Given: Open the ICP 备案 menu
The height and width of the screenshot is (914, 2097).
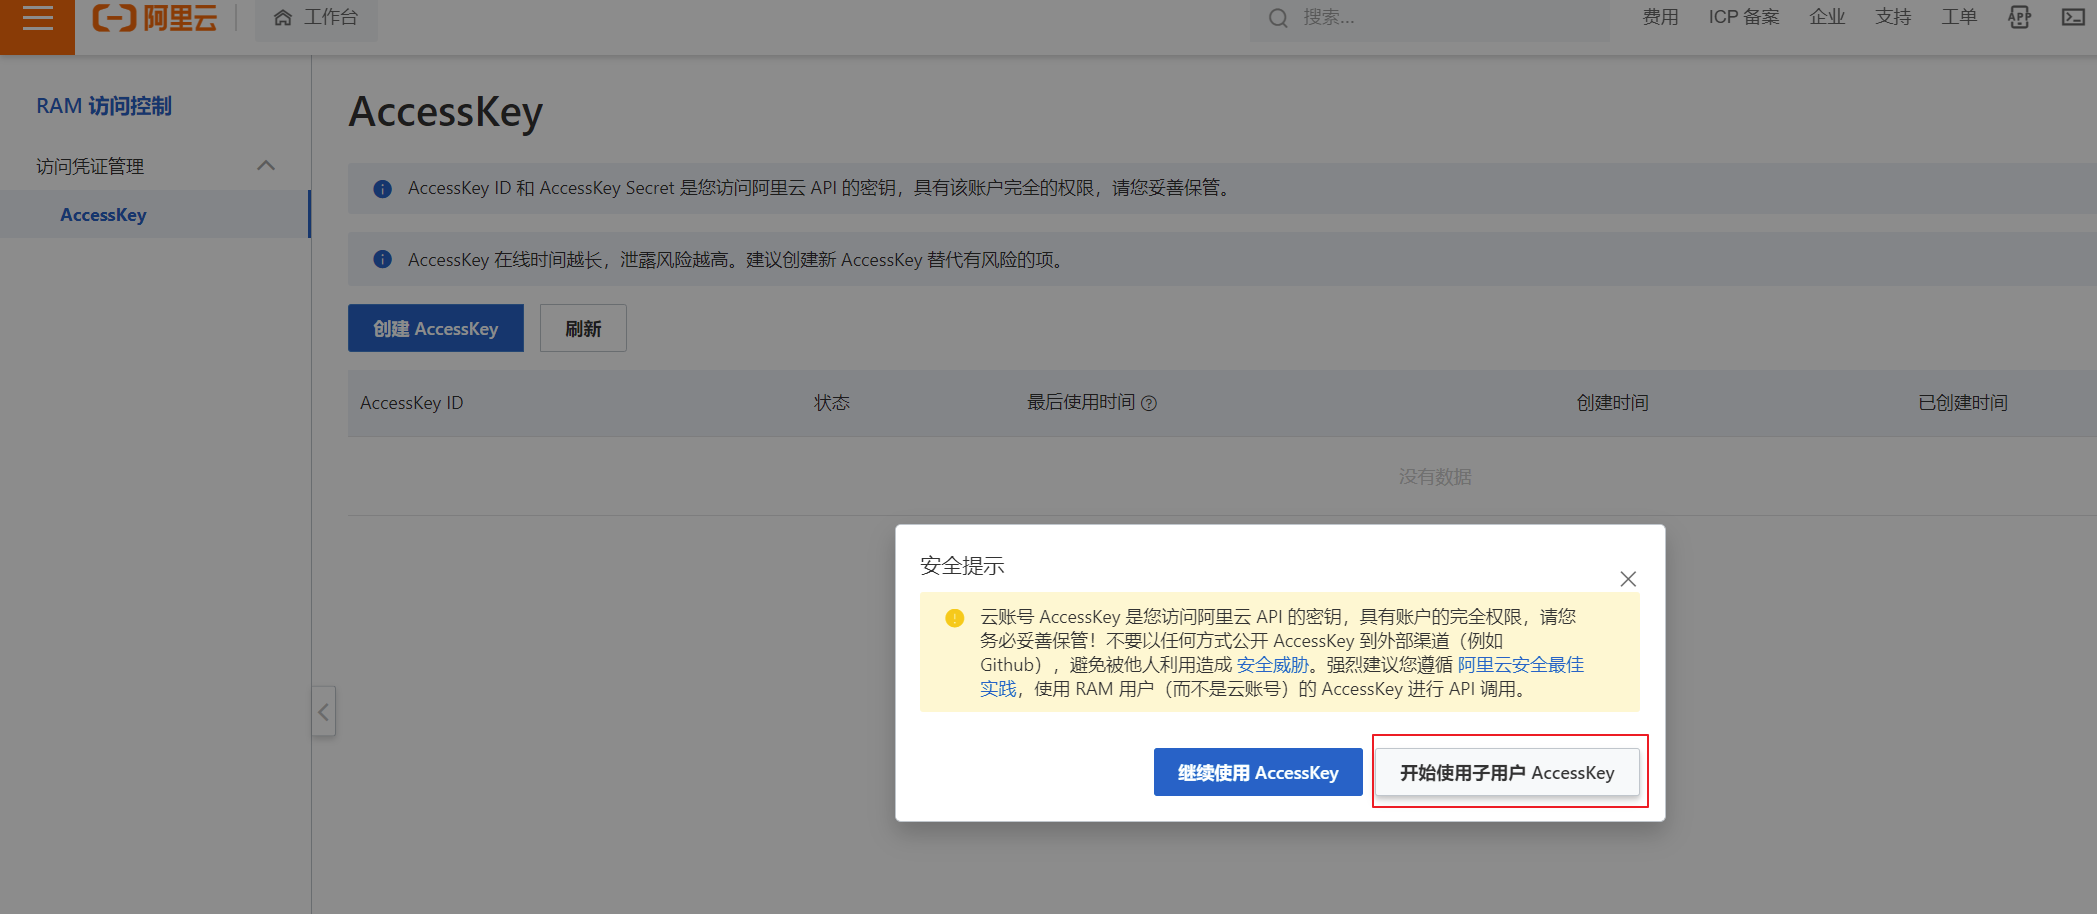Looking at the screenshot, I should (1744, 17).
